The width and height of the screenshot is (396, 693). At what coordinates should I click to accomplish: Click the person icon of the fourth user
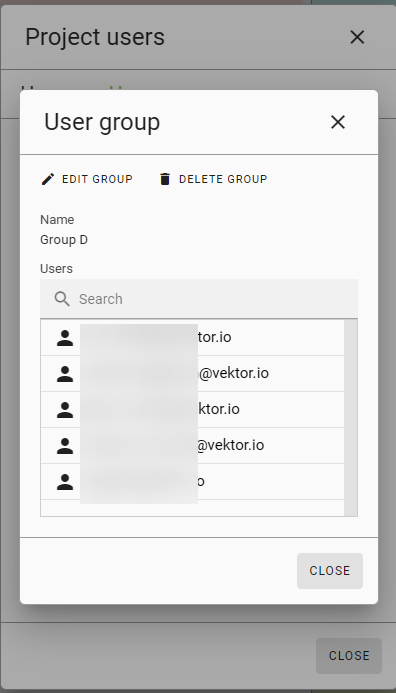pos(65,446)
